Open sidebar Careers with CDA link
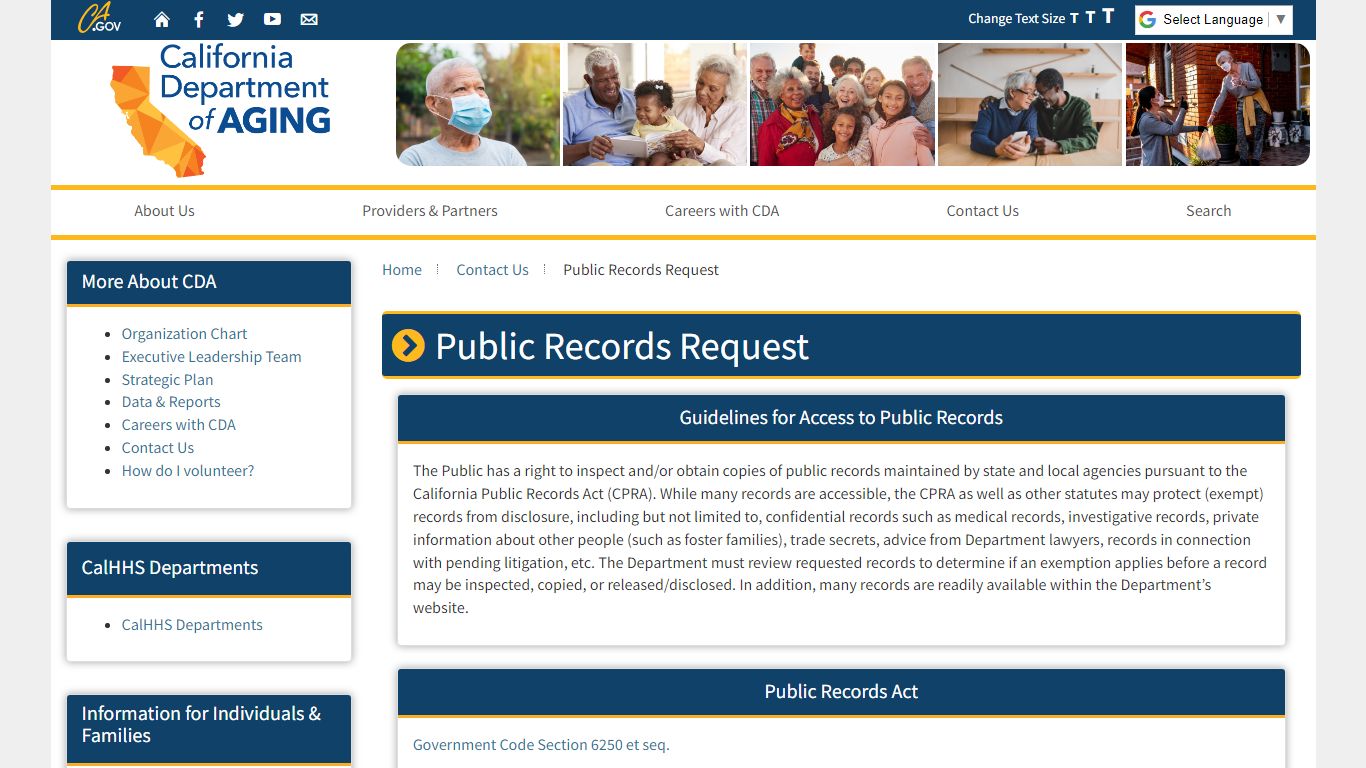 pyautogui.click(x=179, y=425)
